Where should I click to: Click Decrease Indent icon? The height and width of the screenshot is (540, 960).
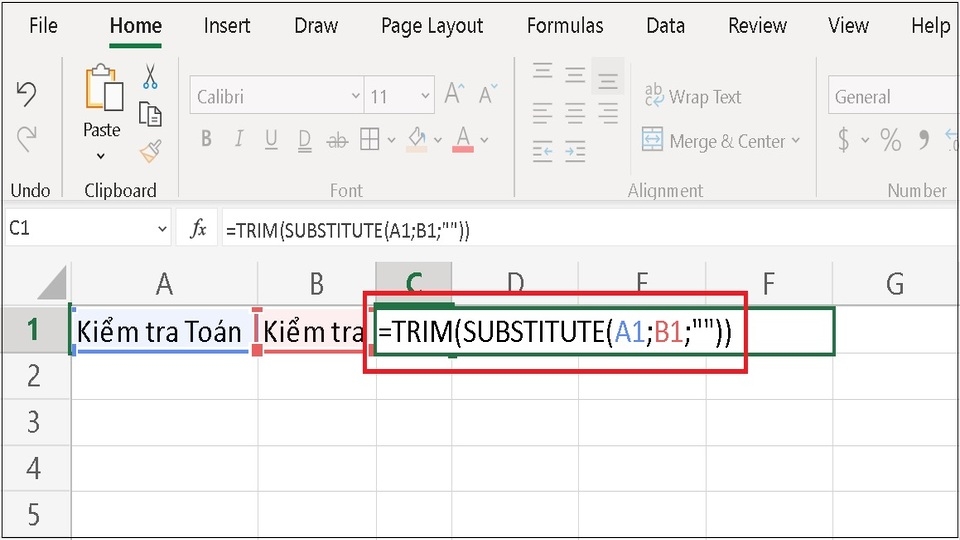pyautogui.click(x=542, y=151)
